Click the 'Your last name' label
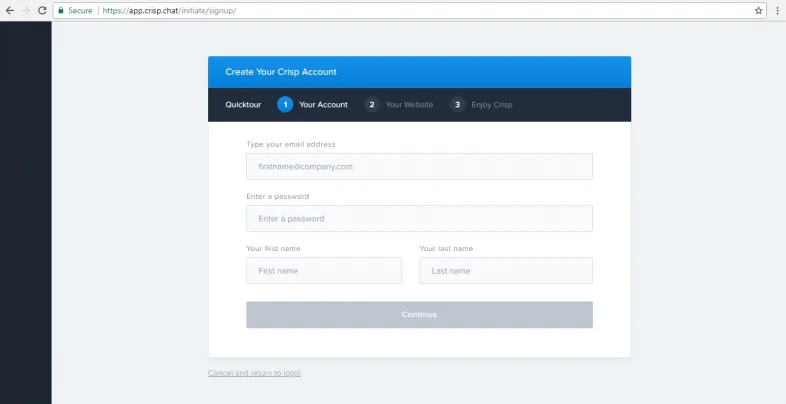The image size is (786, 404). coord(446,249)
